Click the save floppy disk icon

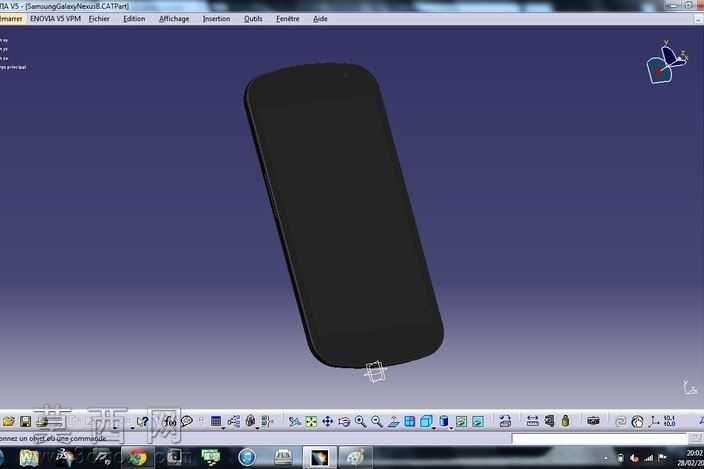(x=25, y=421)
